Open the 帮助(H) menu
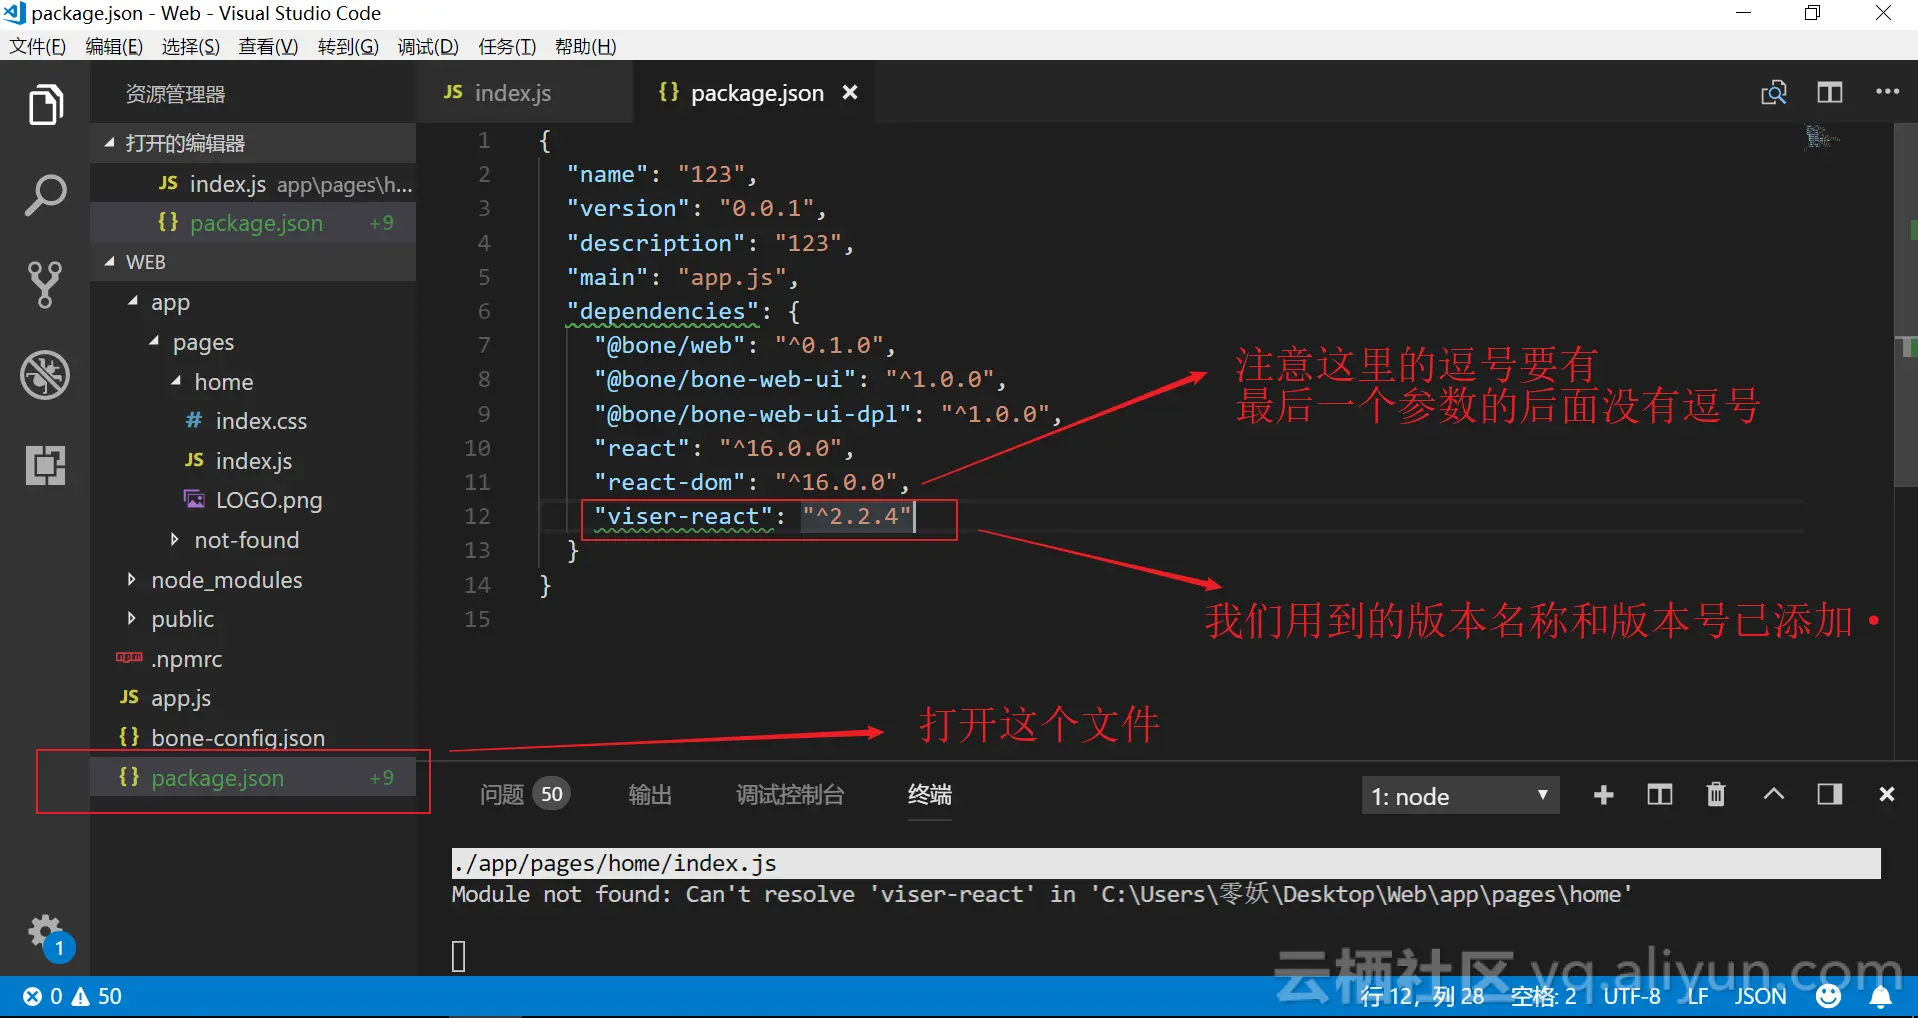 click(586, 47)
